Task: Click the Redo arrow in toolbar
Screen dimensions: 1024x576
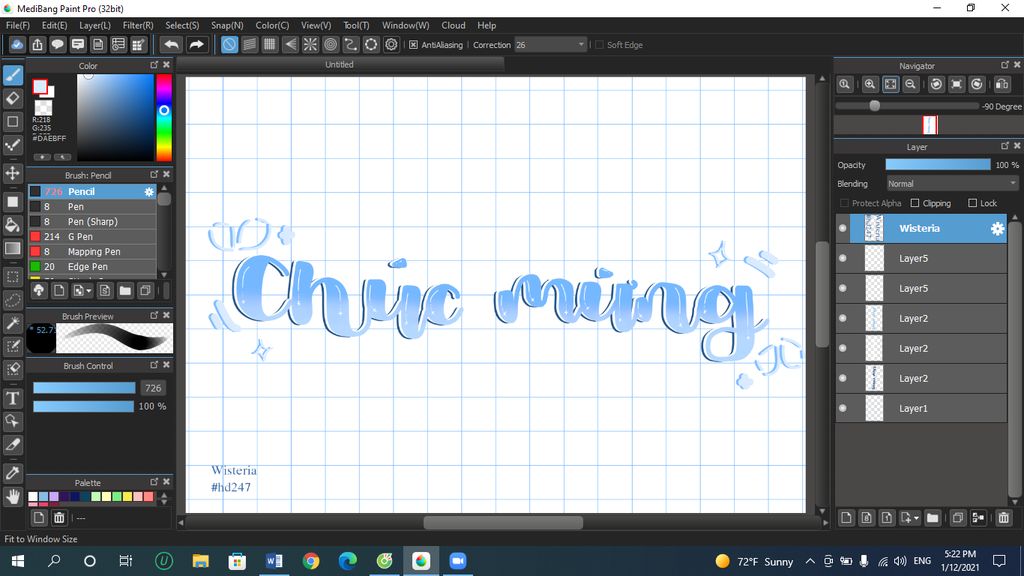Action: [x=196, y=44]
